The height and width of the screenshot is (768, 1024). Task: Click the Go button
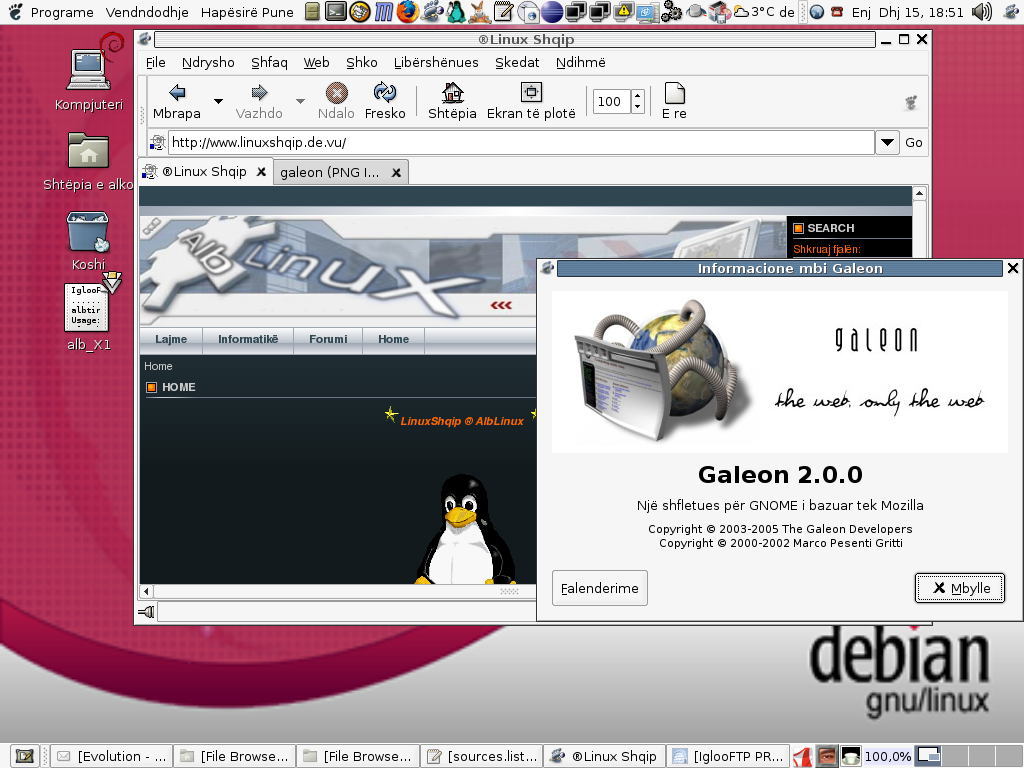(x=913, y=142)
